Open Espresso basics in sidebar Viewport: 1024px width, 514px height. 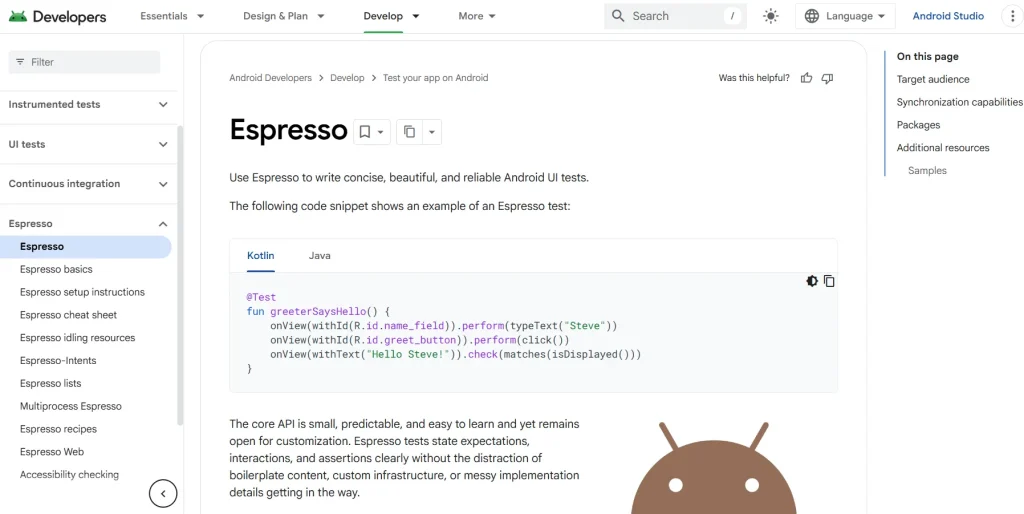click(56, 270)
